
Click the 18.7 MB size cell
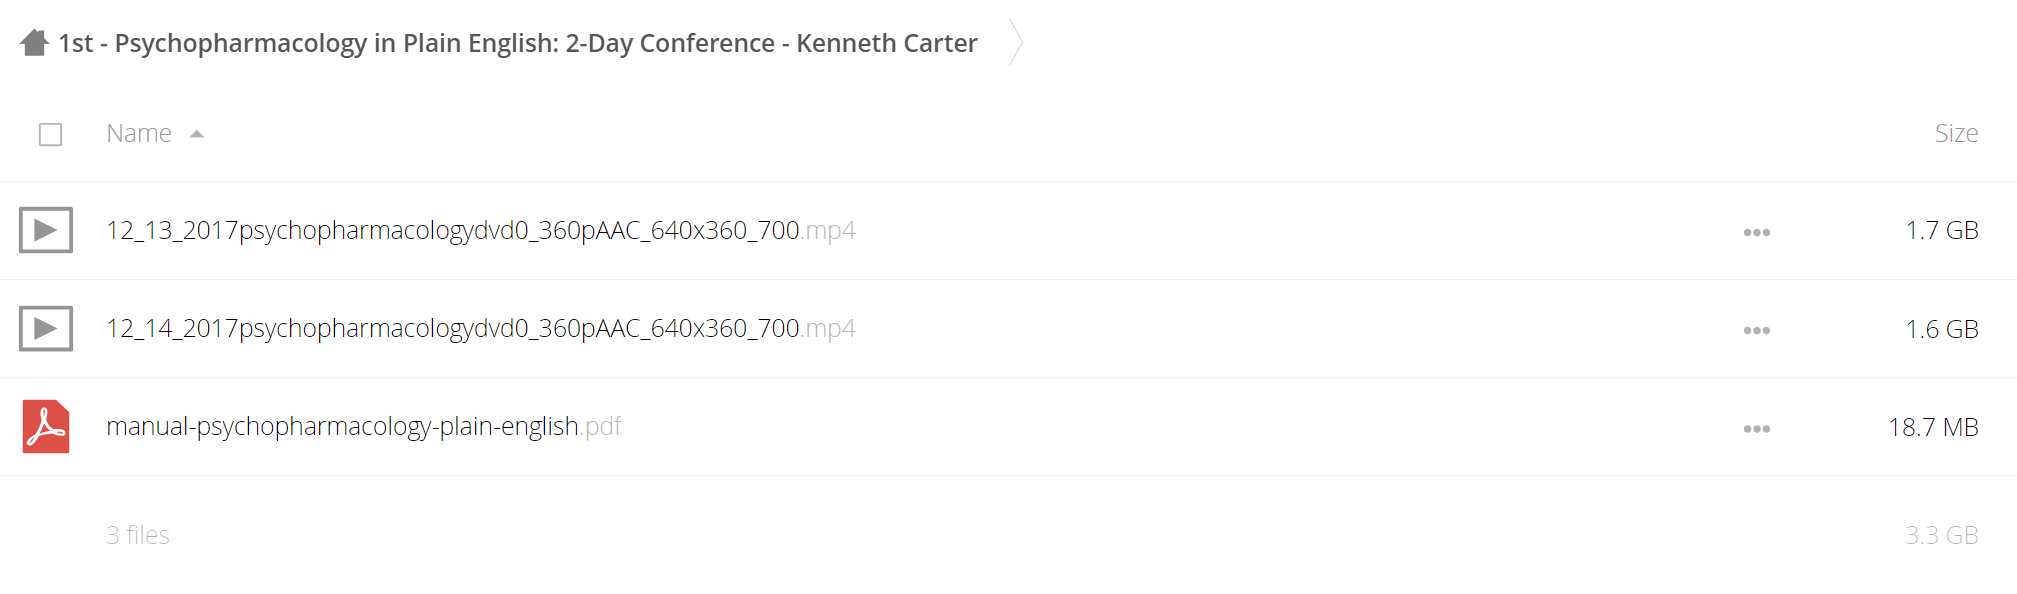(1933, 427)
